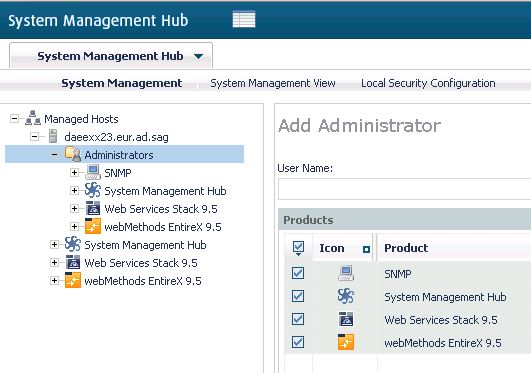
Task: Click the Managed Hosts network icon
Action: pyautogui.click(x=33, y=118)
